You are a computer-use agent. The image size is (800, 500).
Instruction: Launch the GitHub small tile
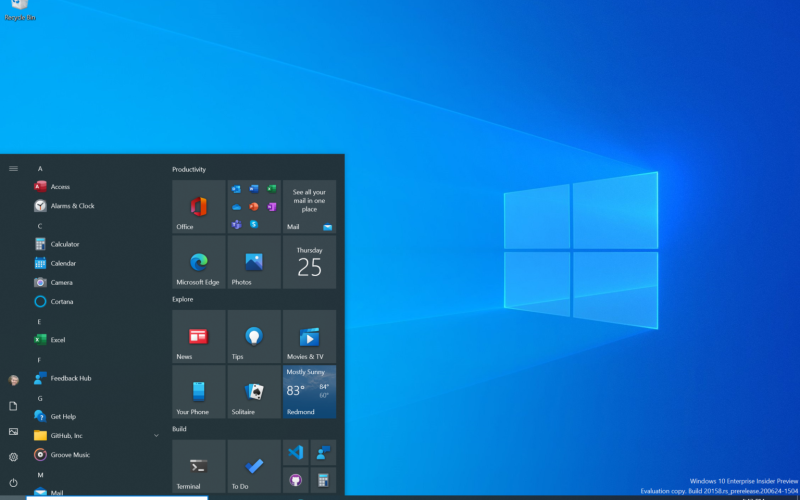(295, 480)
